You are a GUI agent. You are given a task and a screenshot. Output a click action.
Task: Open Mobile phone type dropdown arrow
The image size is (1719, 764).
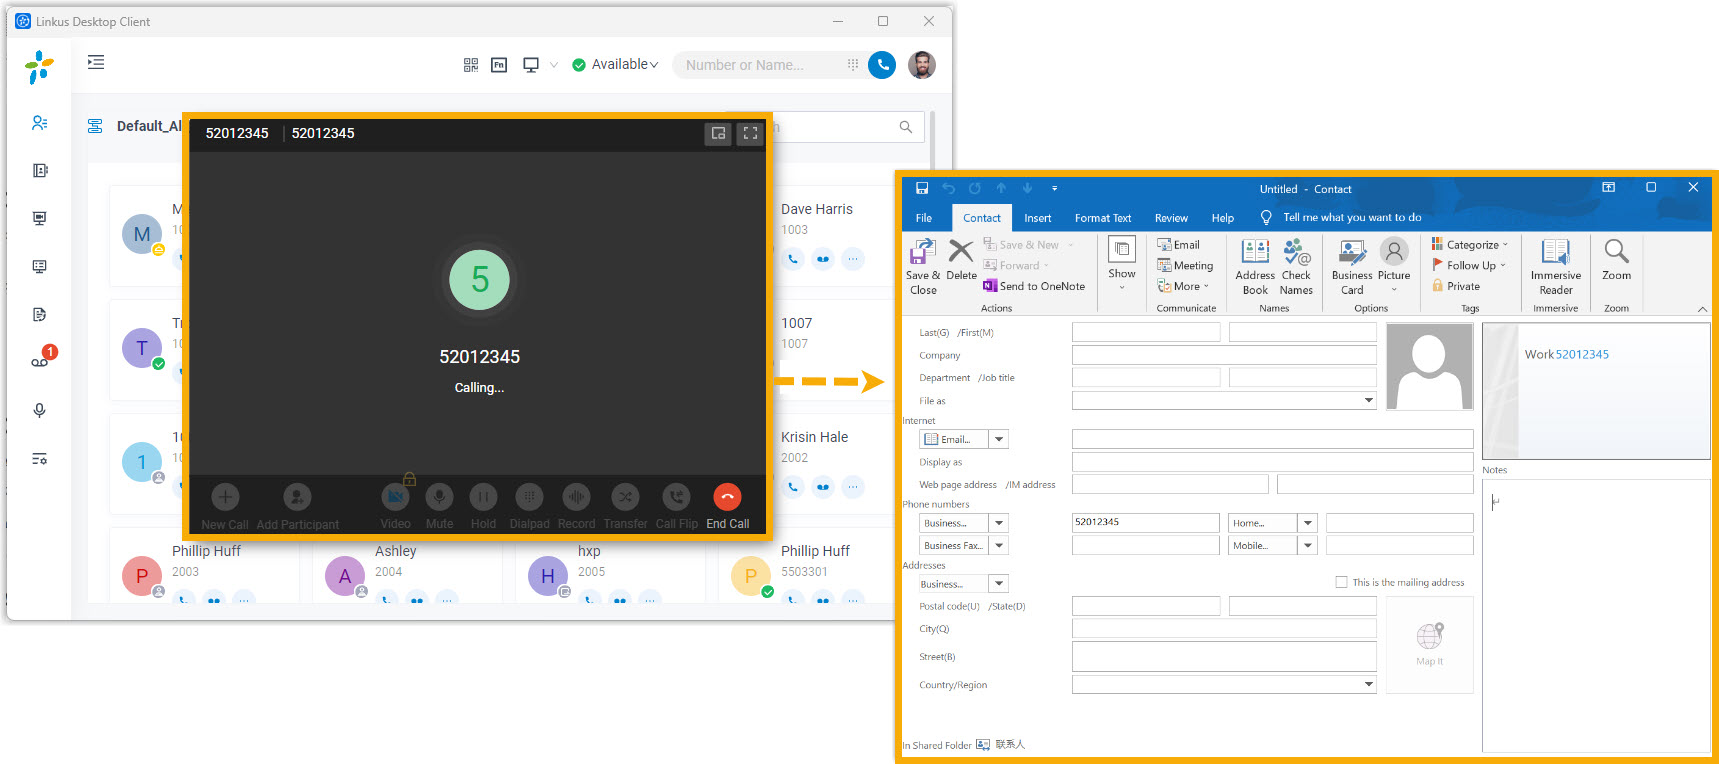[x=1308, y=545]
